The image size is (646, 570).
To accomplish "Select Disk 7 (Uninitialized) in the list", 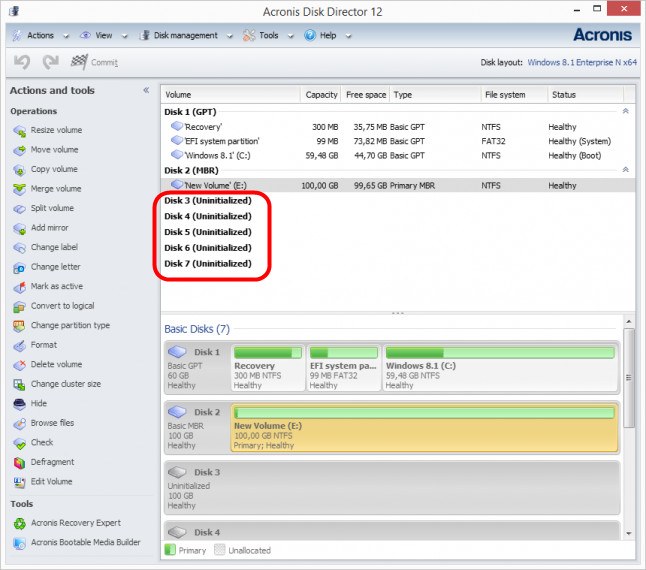I will click(x=208, y=264).
